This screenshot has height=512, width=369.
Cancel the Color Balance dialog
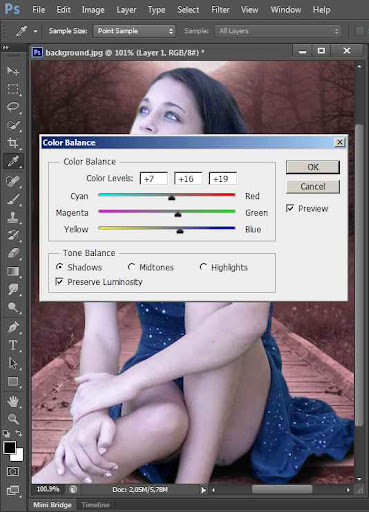[x=313, y=186]
